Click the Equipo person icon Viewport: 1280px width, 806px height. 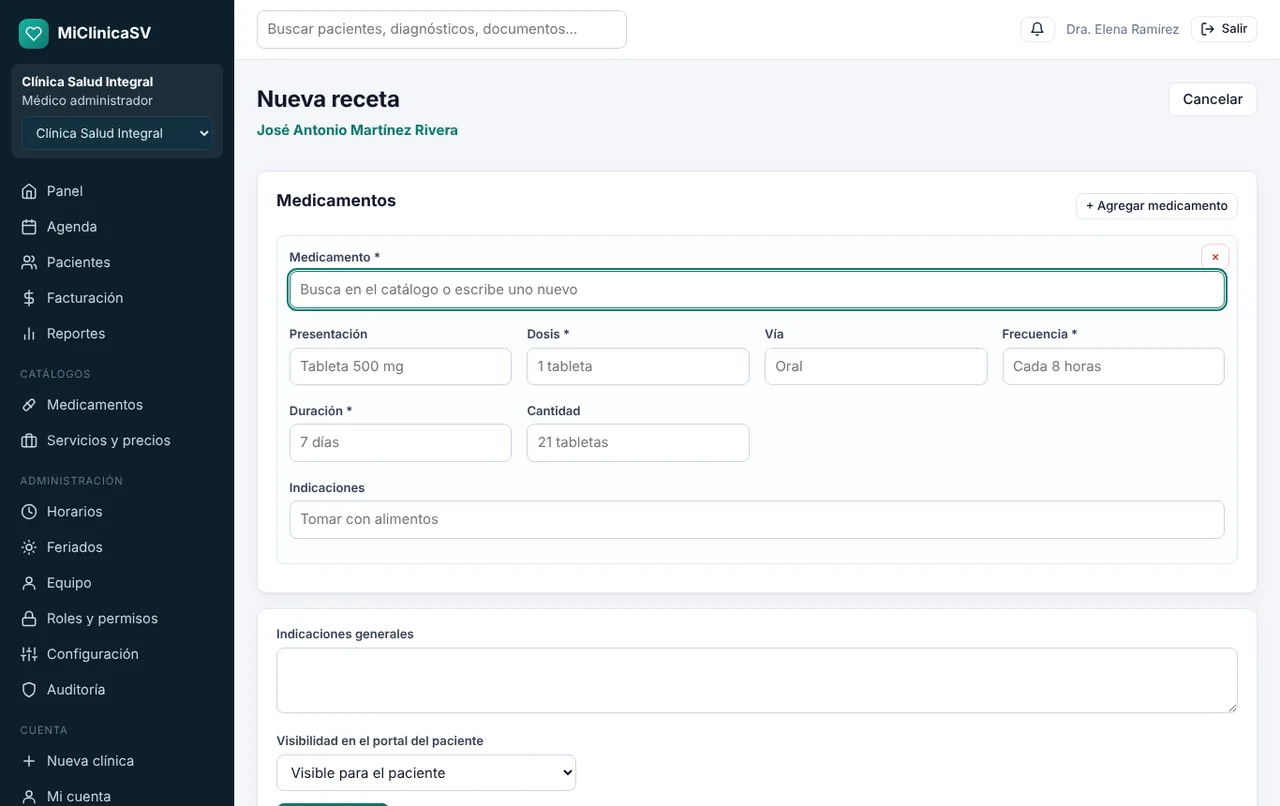click(x=29, y=583)
